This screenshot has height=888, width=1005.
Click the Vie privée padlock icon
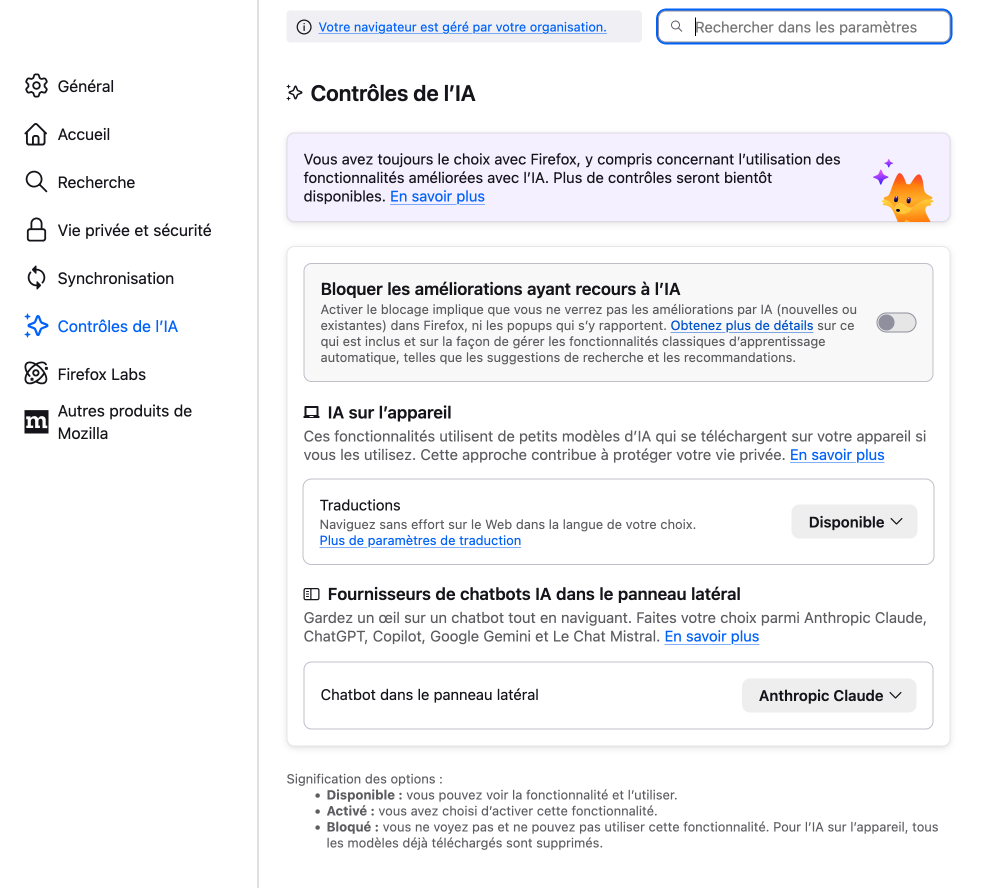pos(36,230)
